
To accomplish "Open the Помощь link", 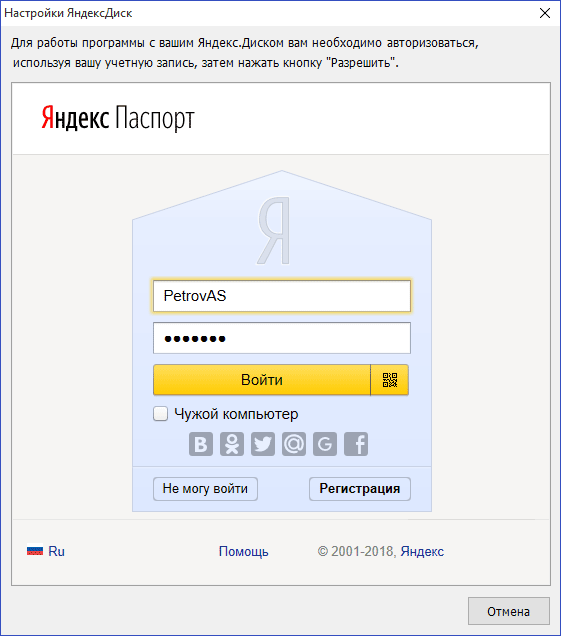I will pyautogui.click(x=243, y=552).
